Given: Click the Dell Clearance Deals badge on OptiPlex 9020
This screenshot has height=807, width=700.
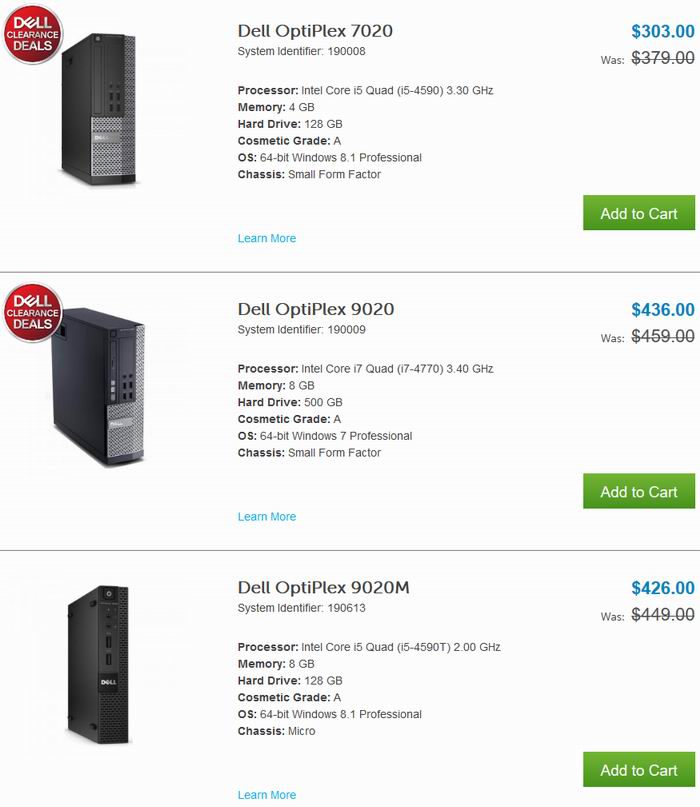Looking at the screenshot, I should [33, 312].
